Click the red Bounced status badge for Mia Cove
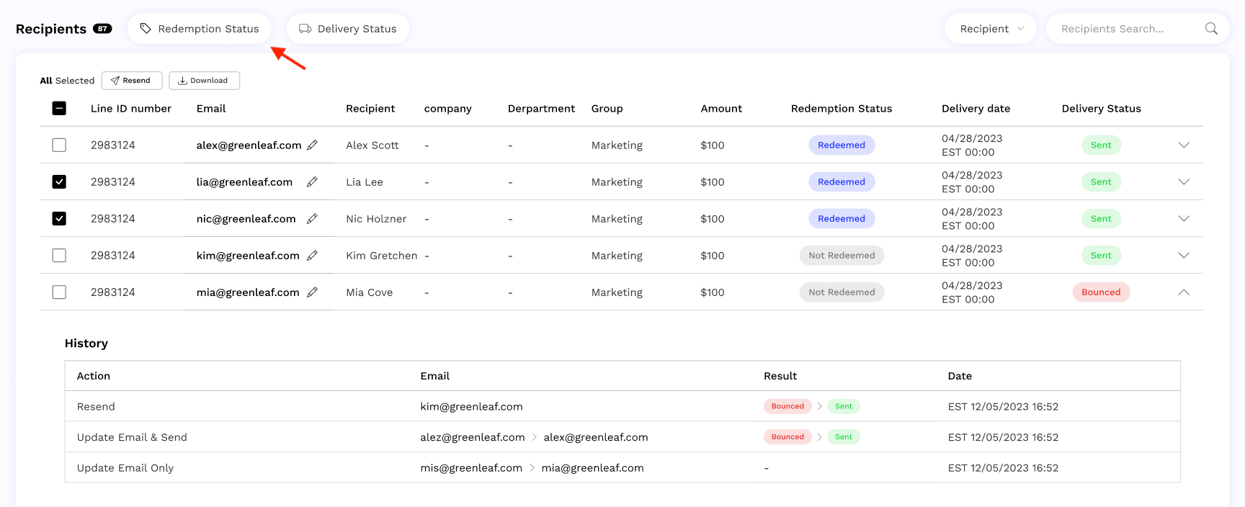Screen dimensions: 1245x507 (1100, 292)
